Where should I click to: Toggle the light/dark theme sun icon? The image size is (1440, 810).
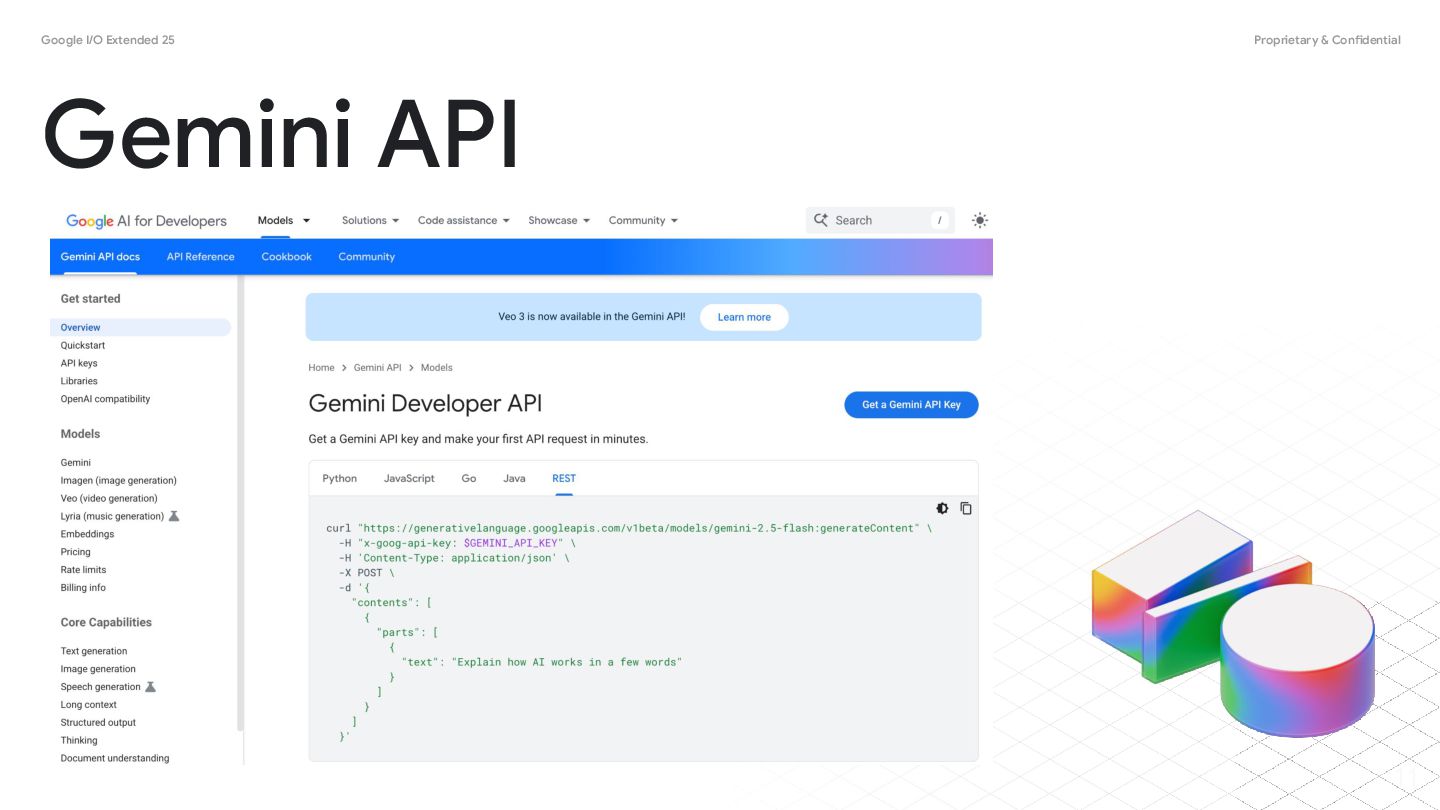[980, 220]
